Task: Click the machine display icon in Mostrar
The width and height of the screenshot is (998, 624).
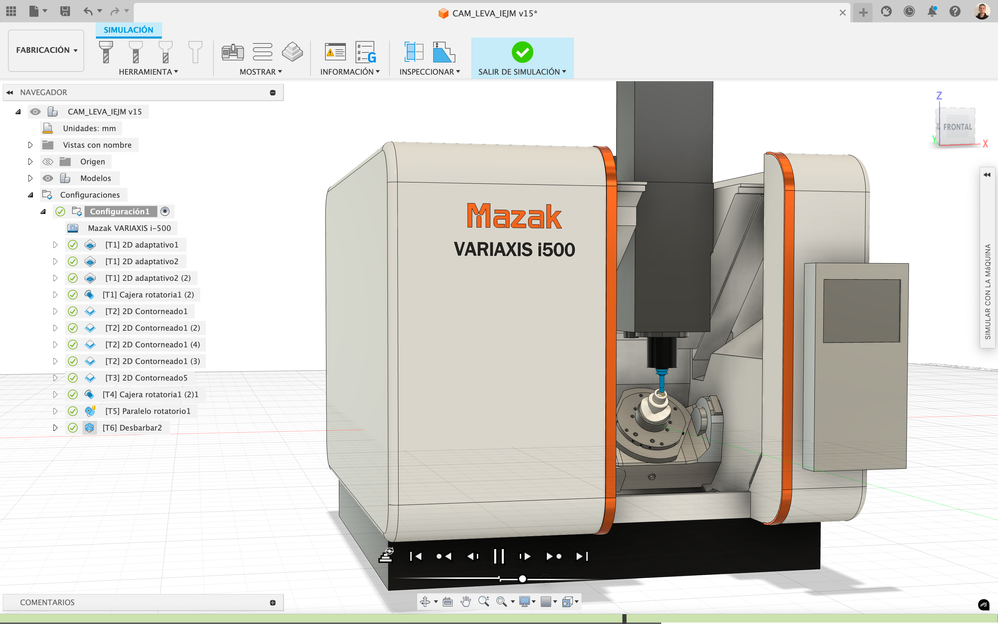Action: coord(232,52)
